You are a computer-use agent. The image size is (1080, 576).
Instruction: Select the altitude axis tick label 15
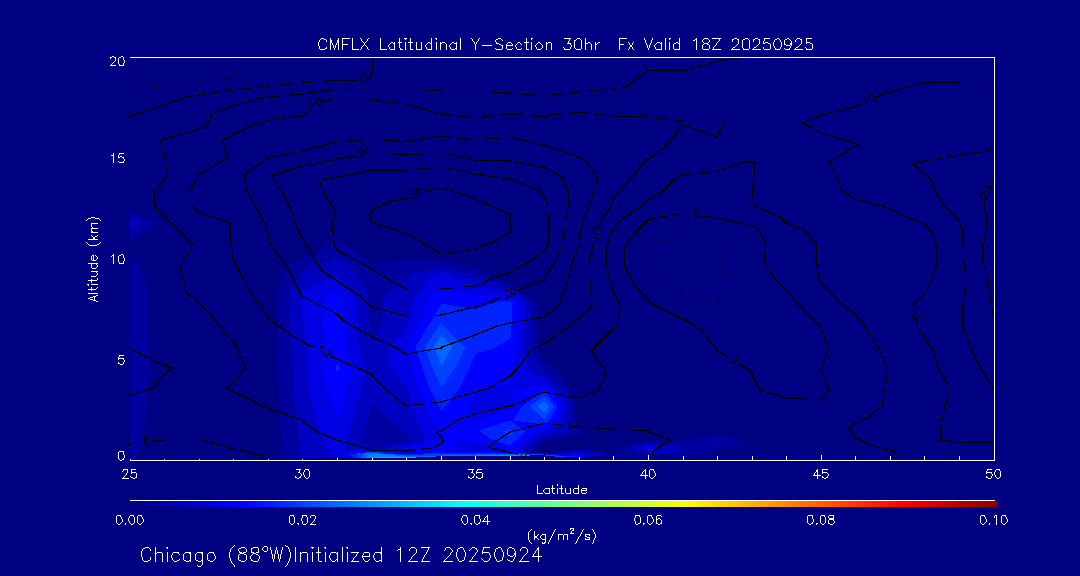tap(117, 158)
